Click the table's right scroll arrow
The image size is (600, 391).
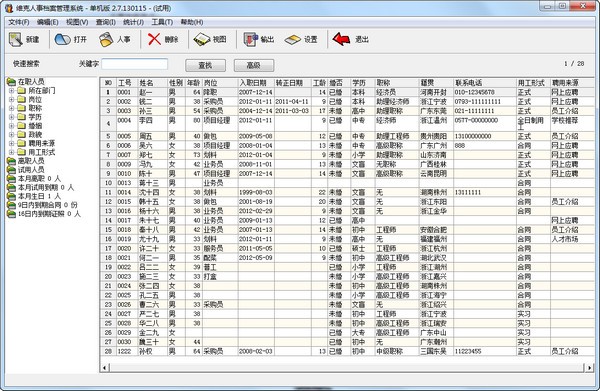point(589,368)
